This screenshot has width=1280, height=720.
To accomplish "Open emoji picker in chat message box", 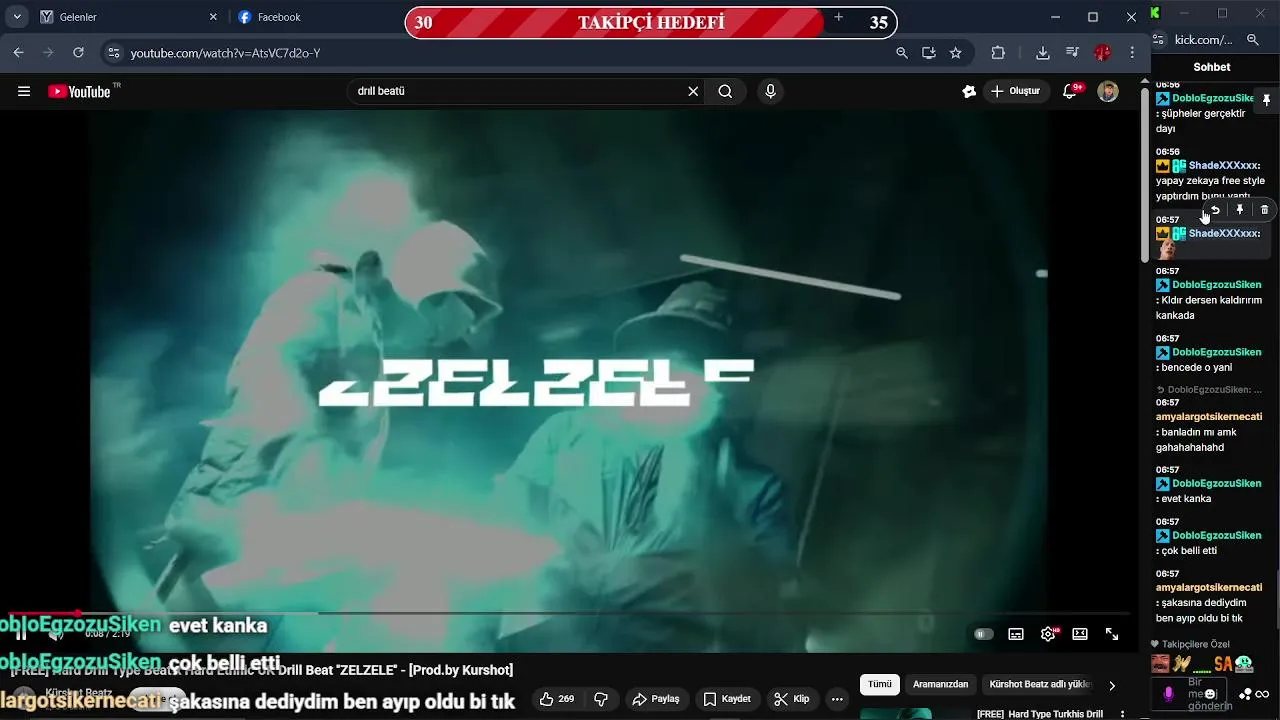I will point(1210,694).
